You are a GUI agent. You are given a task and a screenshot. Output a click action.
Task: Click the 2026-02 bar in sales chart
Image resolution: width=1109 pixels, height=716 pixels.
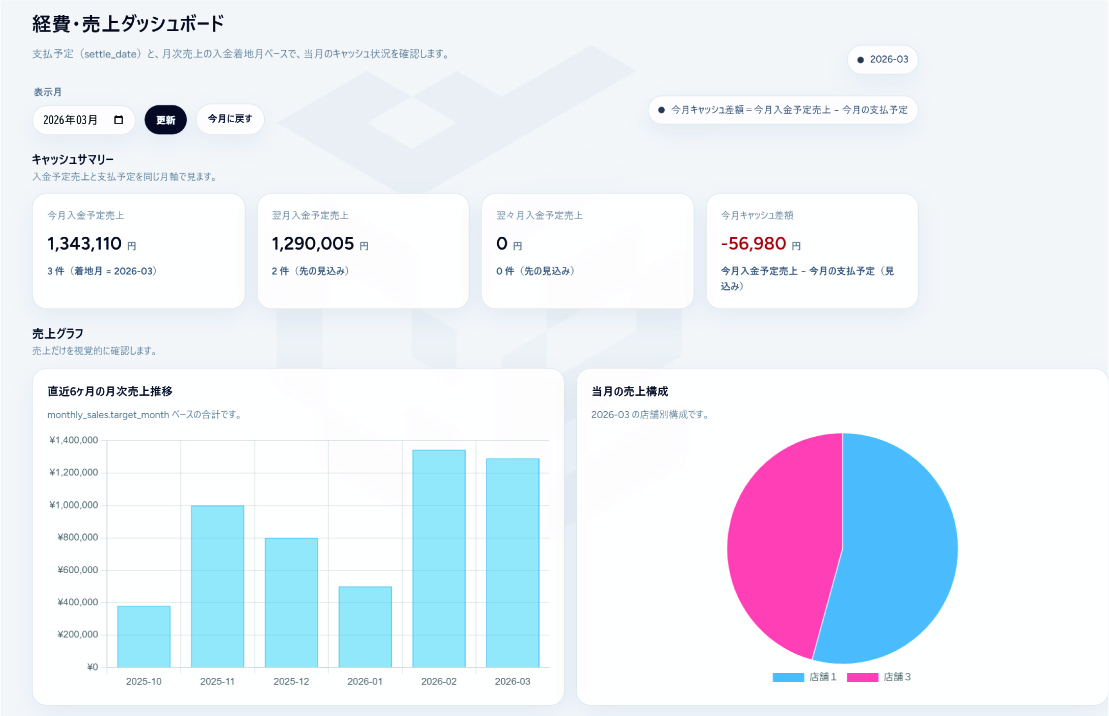(439, 558)
